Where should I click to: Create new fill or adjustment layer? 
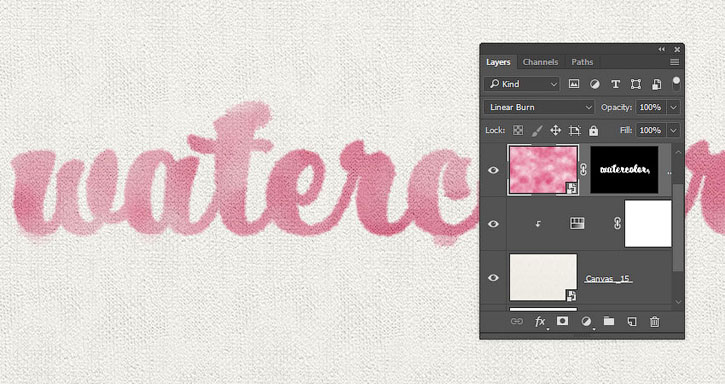tap(586, 322)
